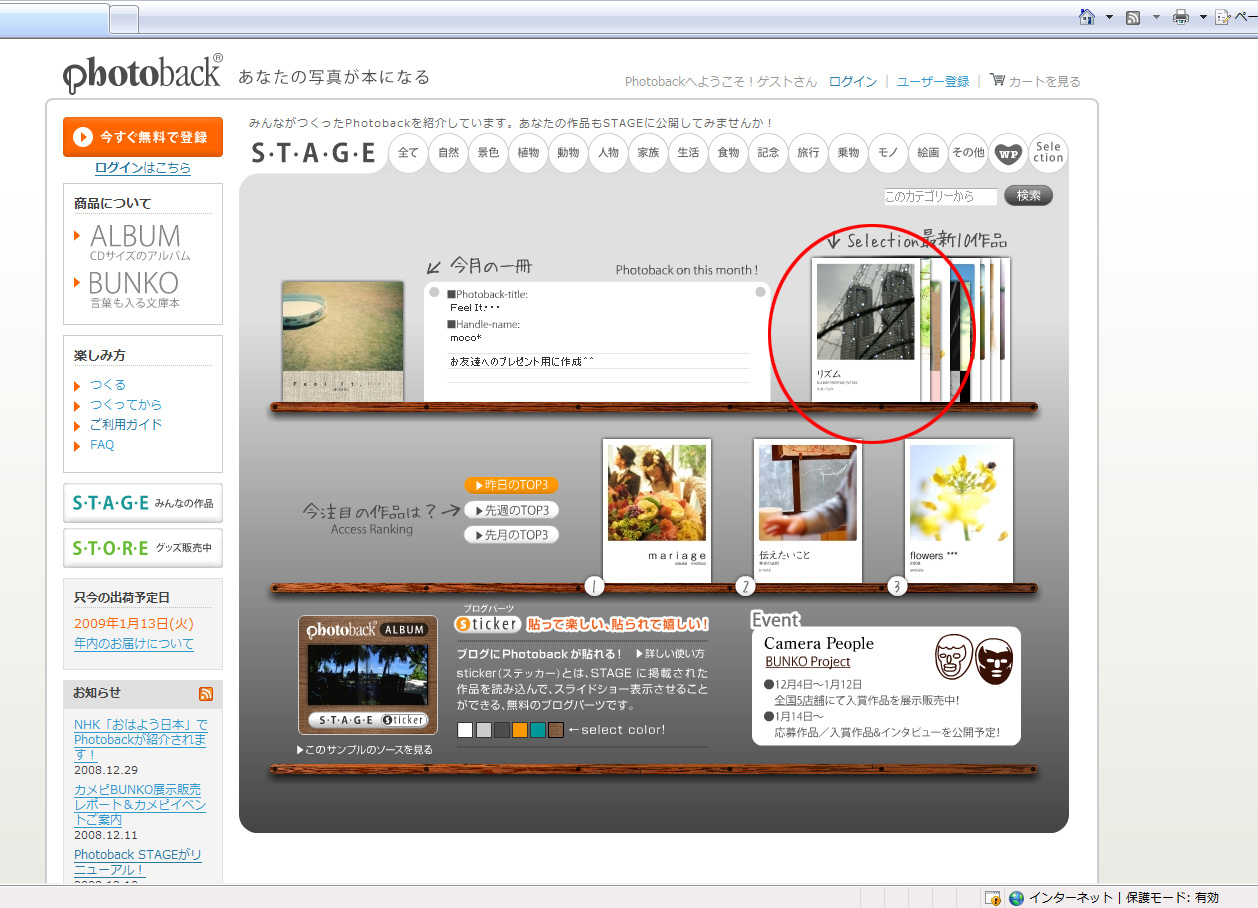
Task: Select the 人物 category tab
Action: coord(608,153)
